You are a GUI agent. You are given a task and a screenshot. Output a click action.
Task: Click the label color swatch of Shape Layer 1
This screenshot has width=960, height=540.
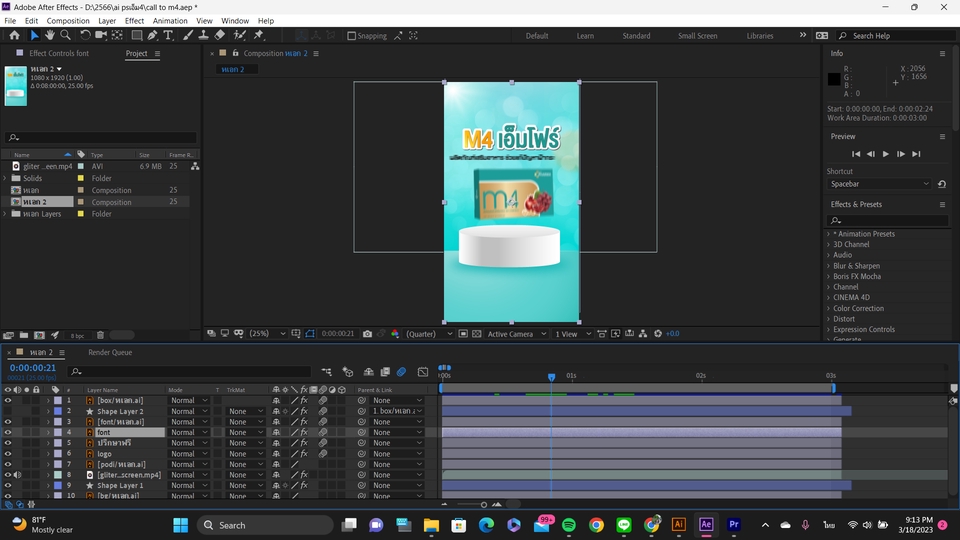click(x=58, y=486)
